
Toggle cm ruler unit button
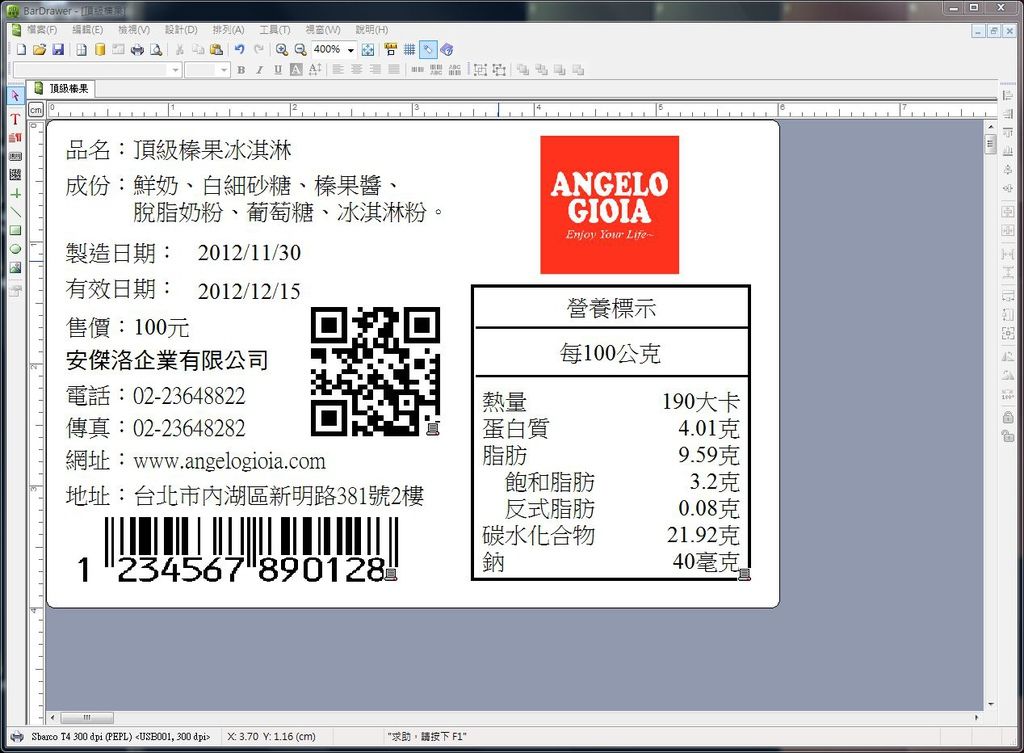click(36, 110)
